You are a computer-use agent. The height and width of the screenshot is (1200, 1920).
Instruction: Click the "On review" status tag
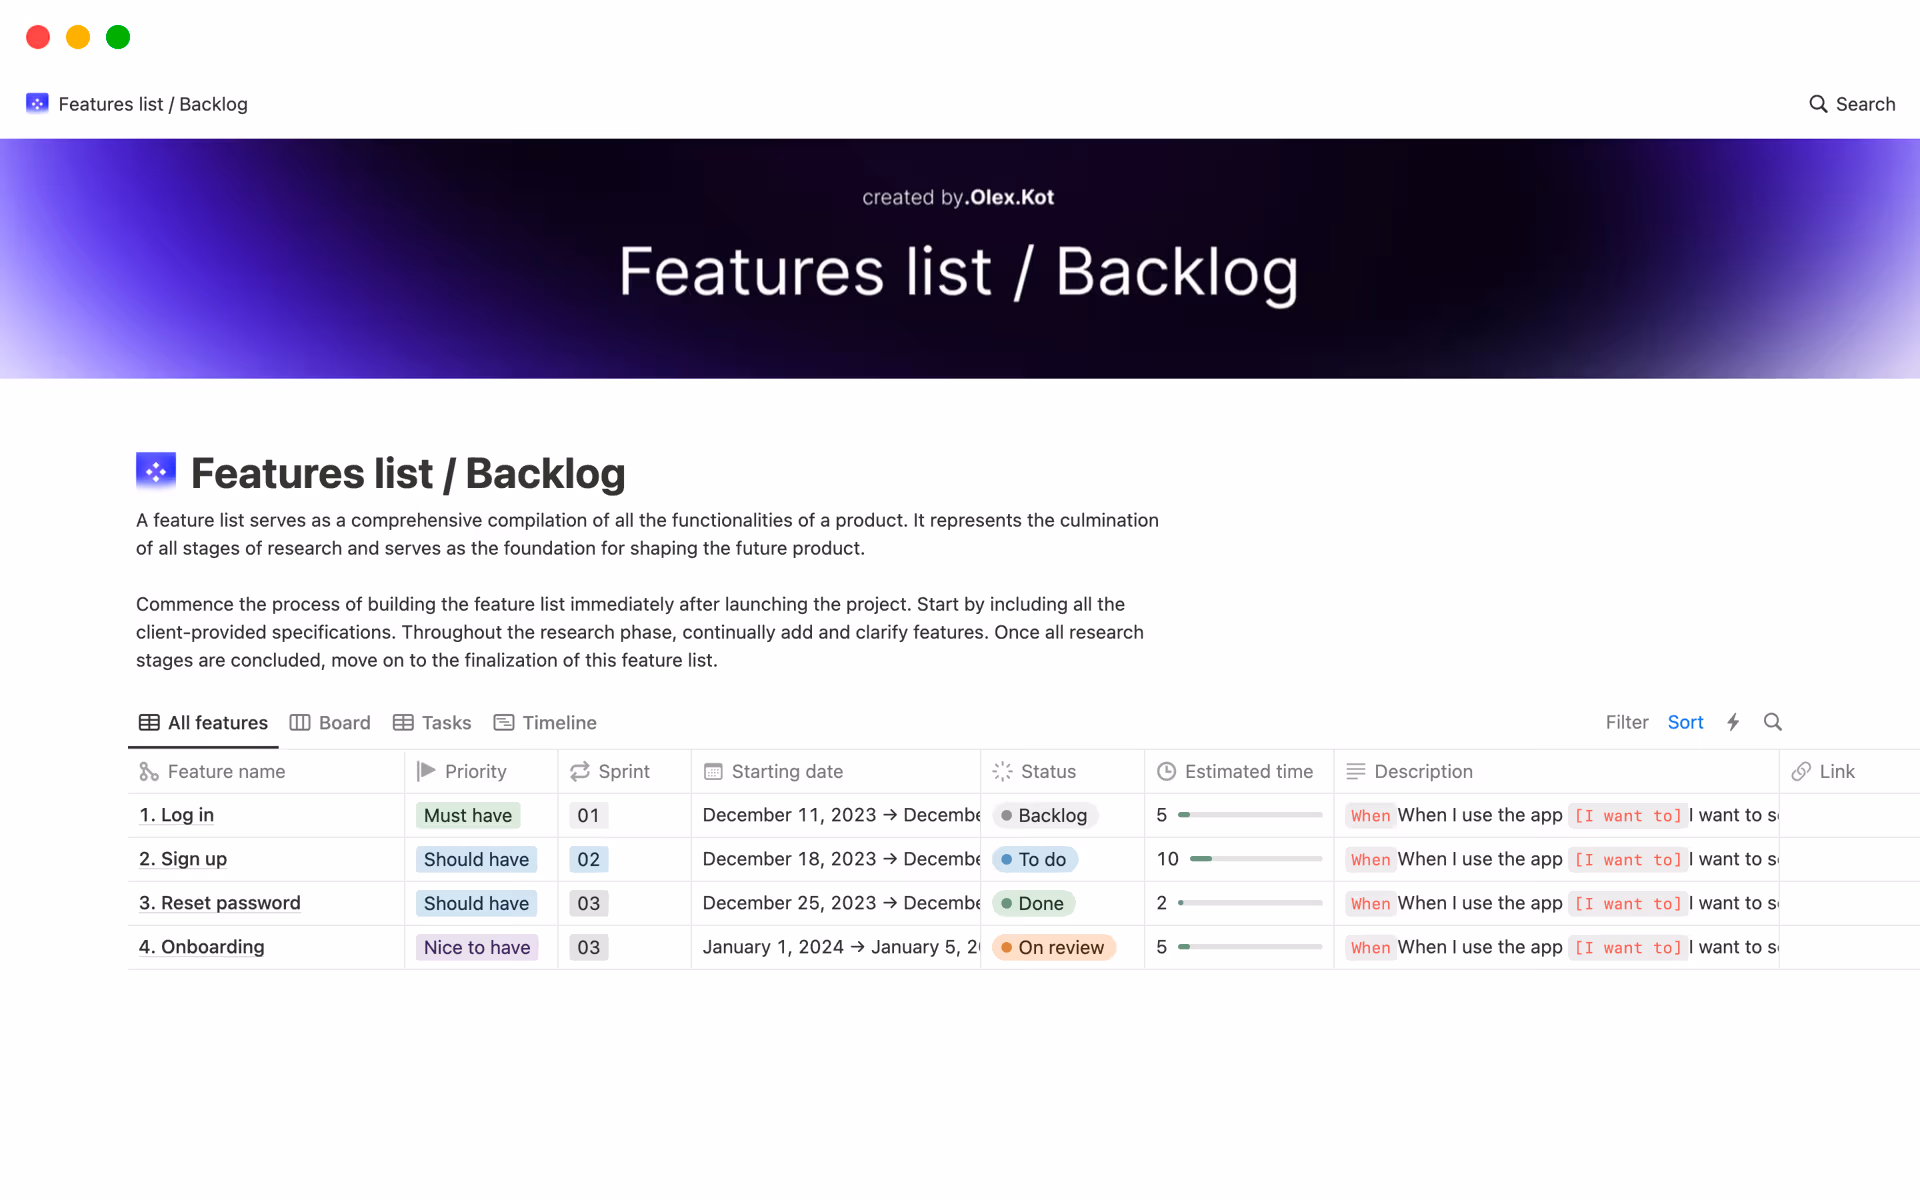1053,947
